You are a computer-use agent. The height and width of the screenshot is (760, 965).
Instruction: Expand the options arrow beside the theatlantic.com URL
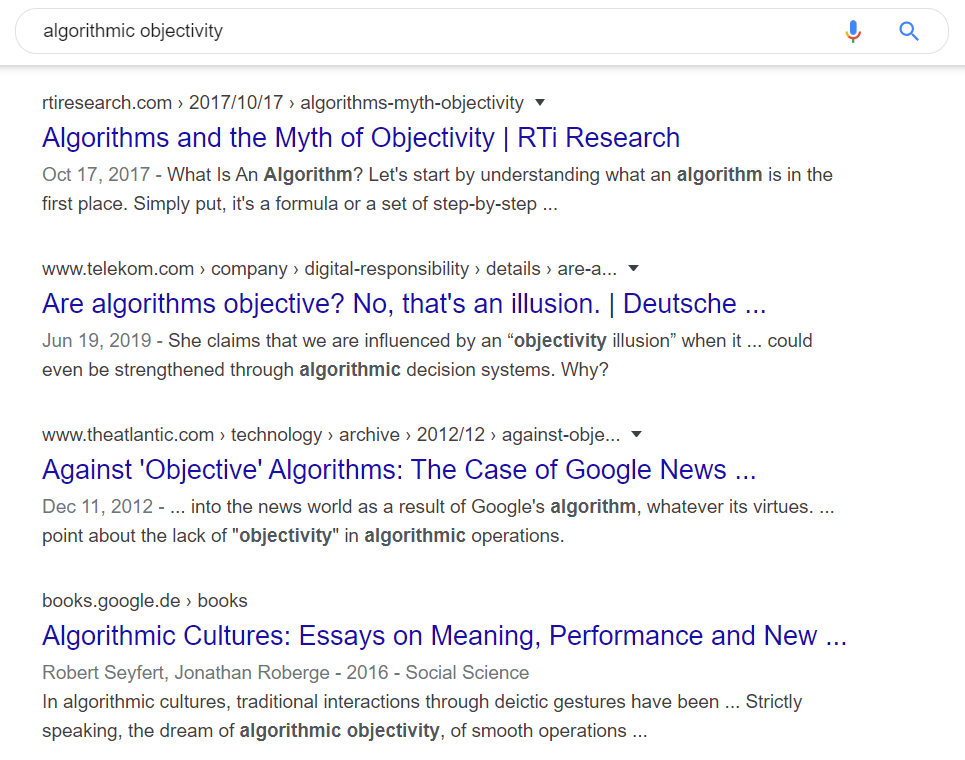(636, 435)
